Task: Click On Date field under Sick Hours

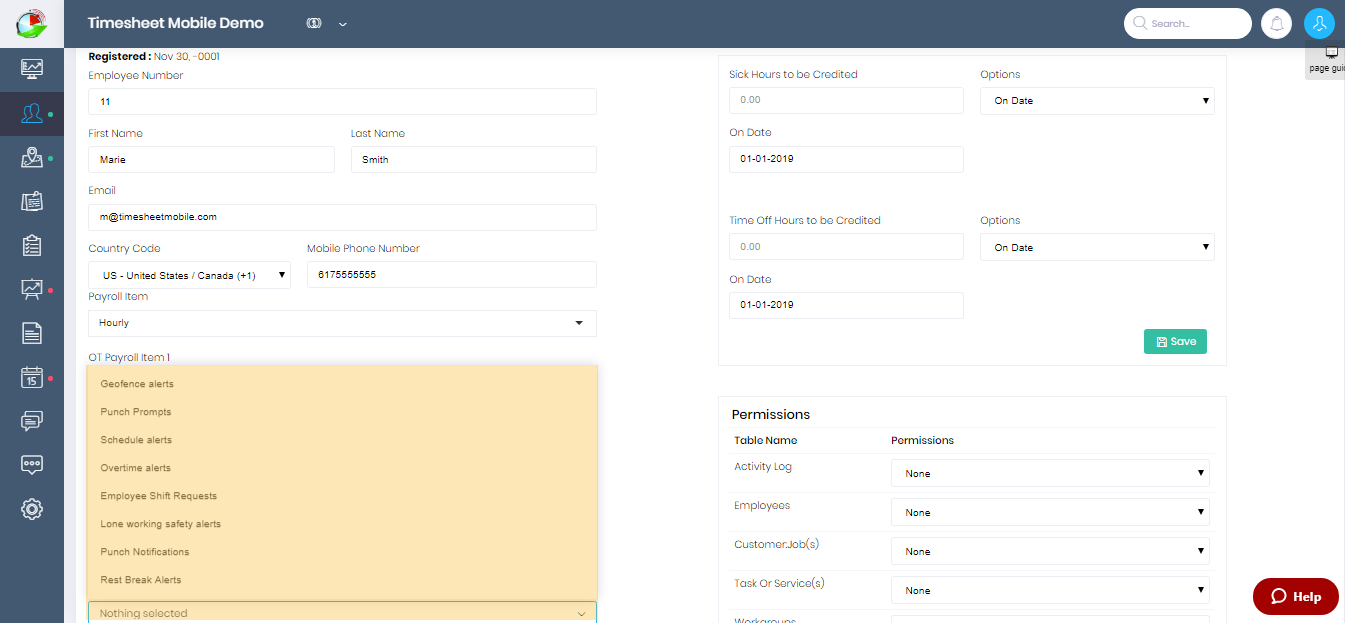Action: [x=846, y=159]
